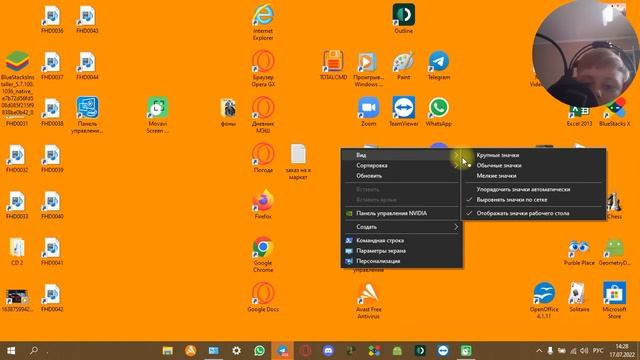
Task: Select the Проигрыватель Windows desktop shortcut
Action: pos(368,69)
